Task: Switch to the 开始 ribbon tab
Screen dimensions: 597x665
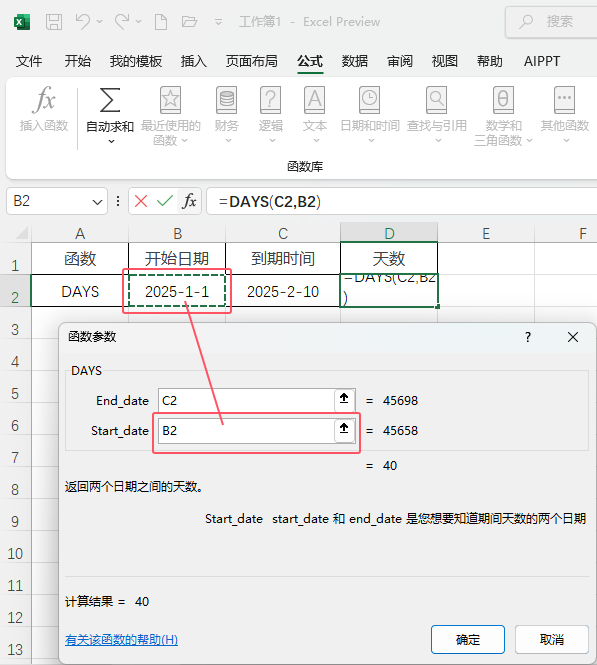Action: (x=78, y=61)
